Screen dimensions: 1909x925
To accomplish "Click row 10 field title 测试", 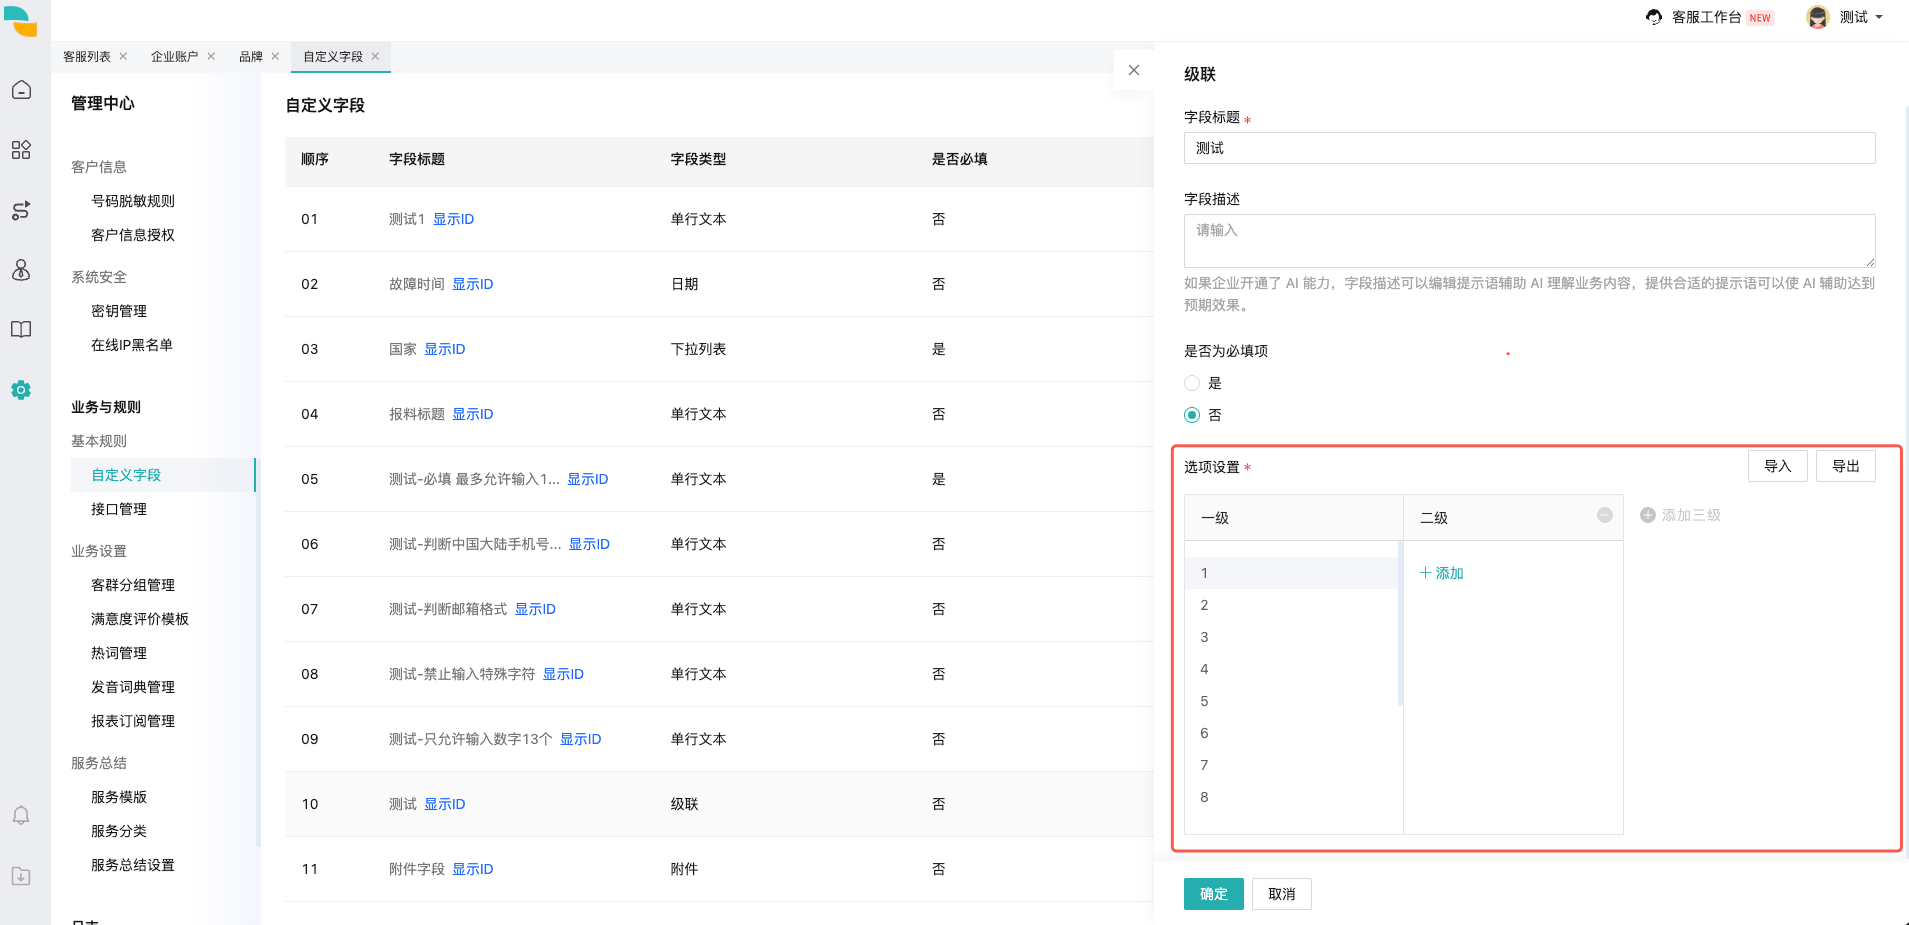I will [403, 804].
